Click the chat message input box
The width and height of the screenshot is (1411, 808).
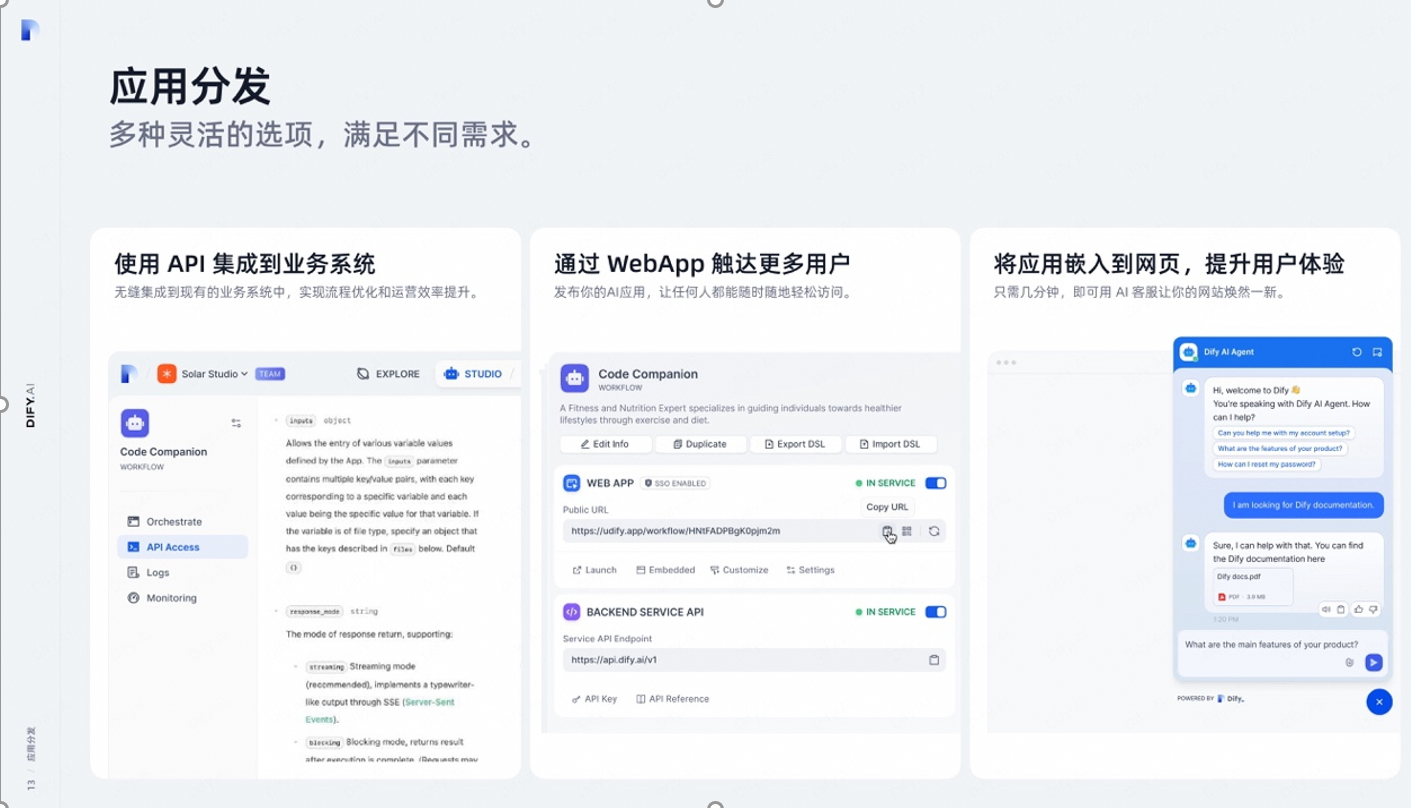pyautogui.click(x=1282, y=653)
